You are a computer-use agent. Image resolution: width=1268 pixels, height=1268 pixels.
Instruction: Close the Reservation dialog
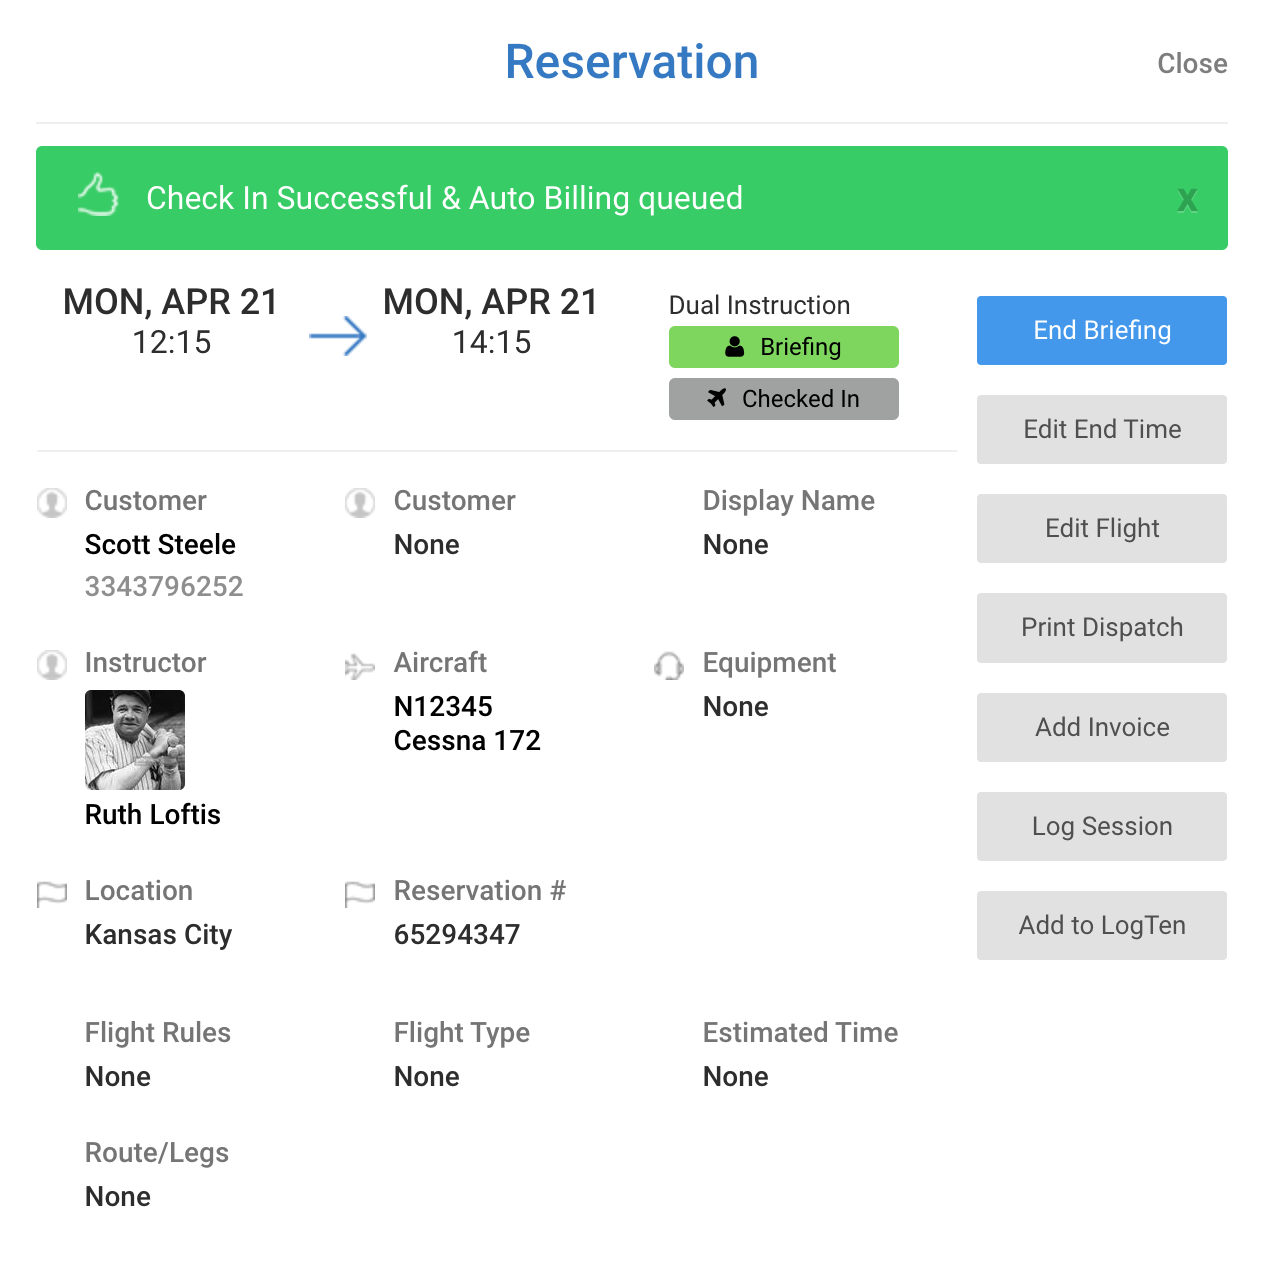pyautogui.click(x=1191, y=64)
